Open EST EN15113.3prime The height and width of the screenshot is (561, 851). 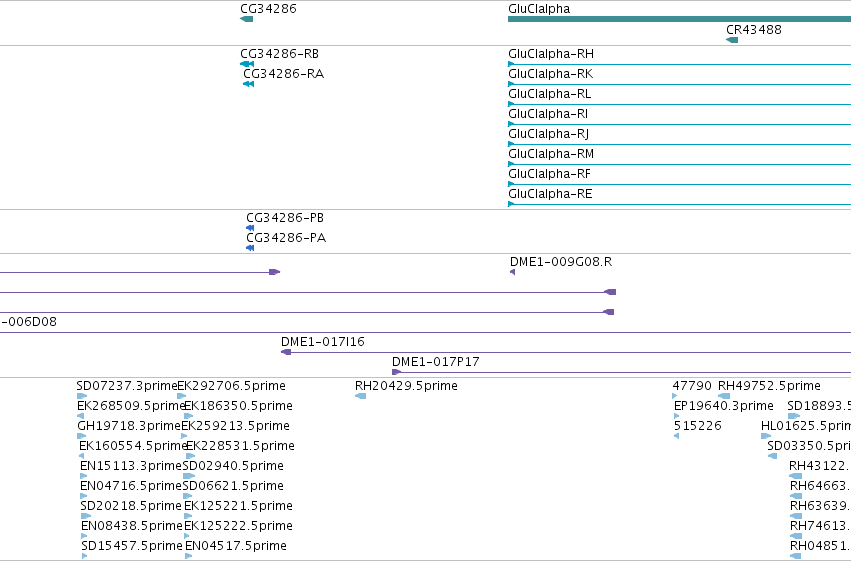(131, 466)
